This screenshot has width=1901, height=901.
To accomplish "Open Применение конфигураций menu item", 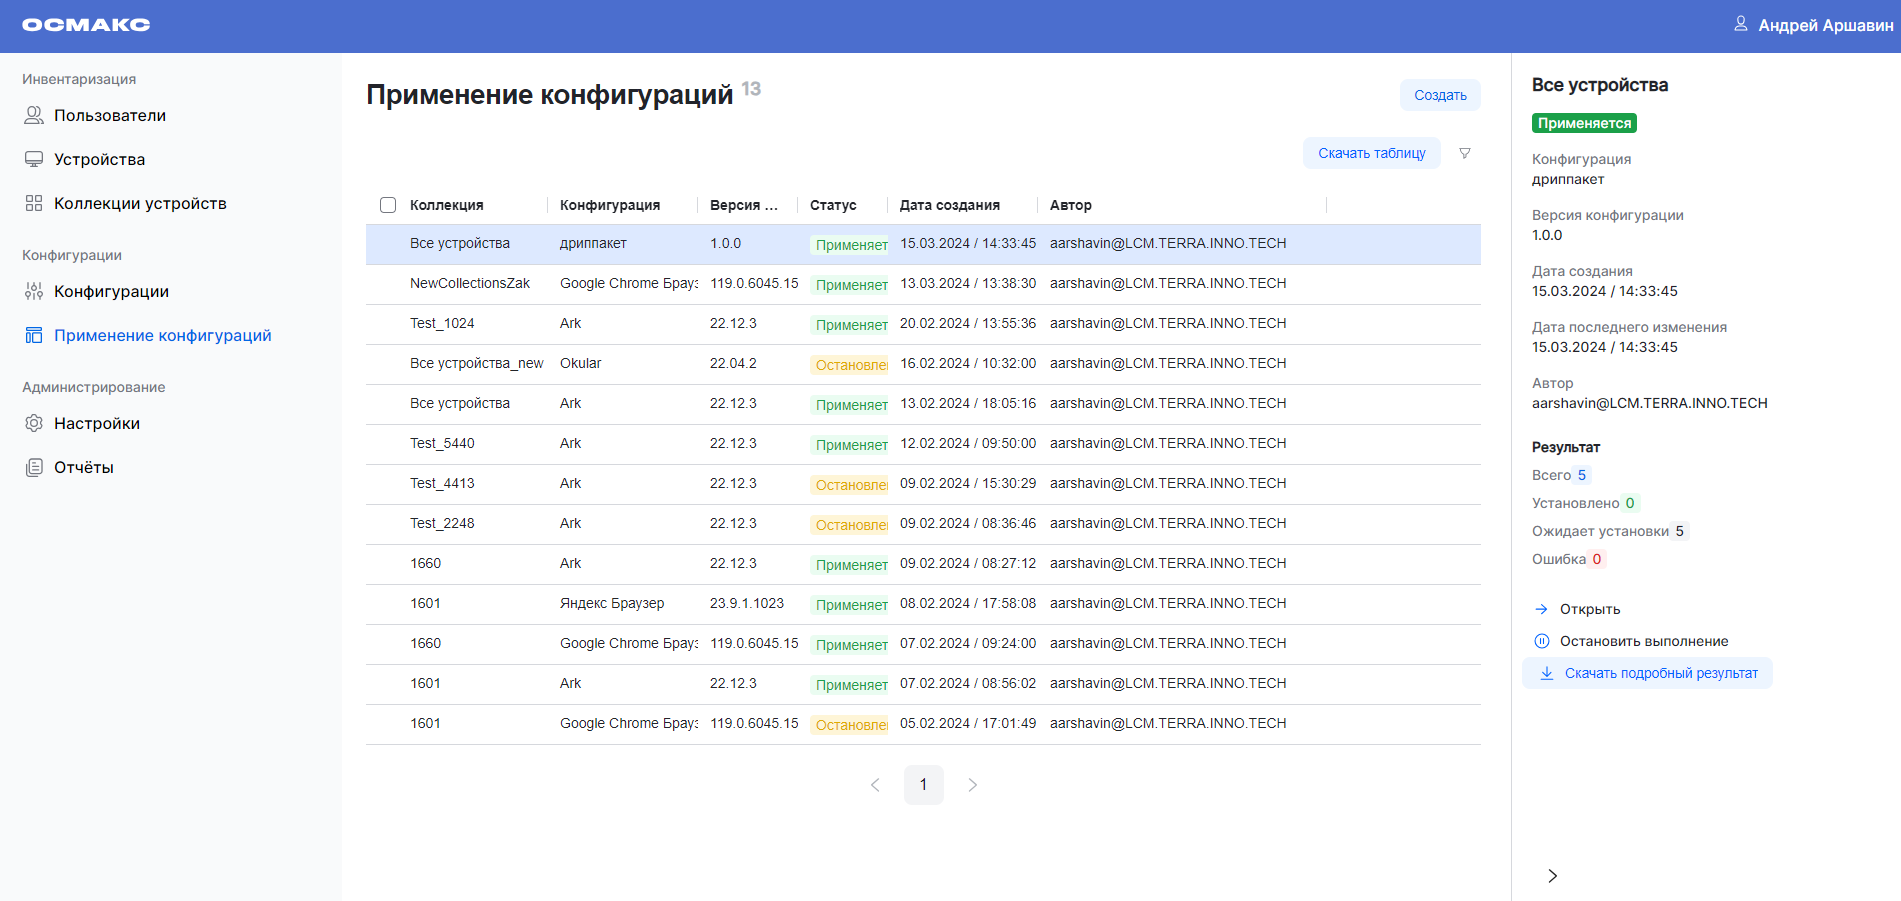I will pyautogui.click(x=162, y=336).
